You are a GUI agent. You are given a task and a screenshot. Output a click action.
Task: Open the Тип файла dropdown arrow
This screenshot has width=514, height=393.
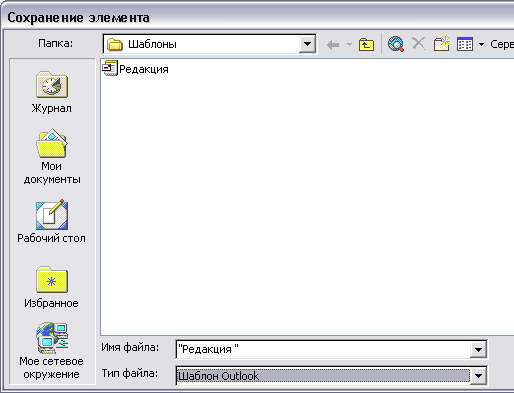478,376
